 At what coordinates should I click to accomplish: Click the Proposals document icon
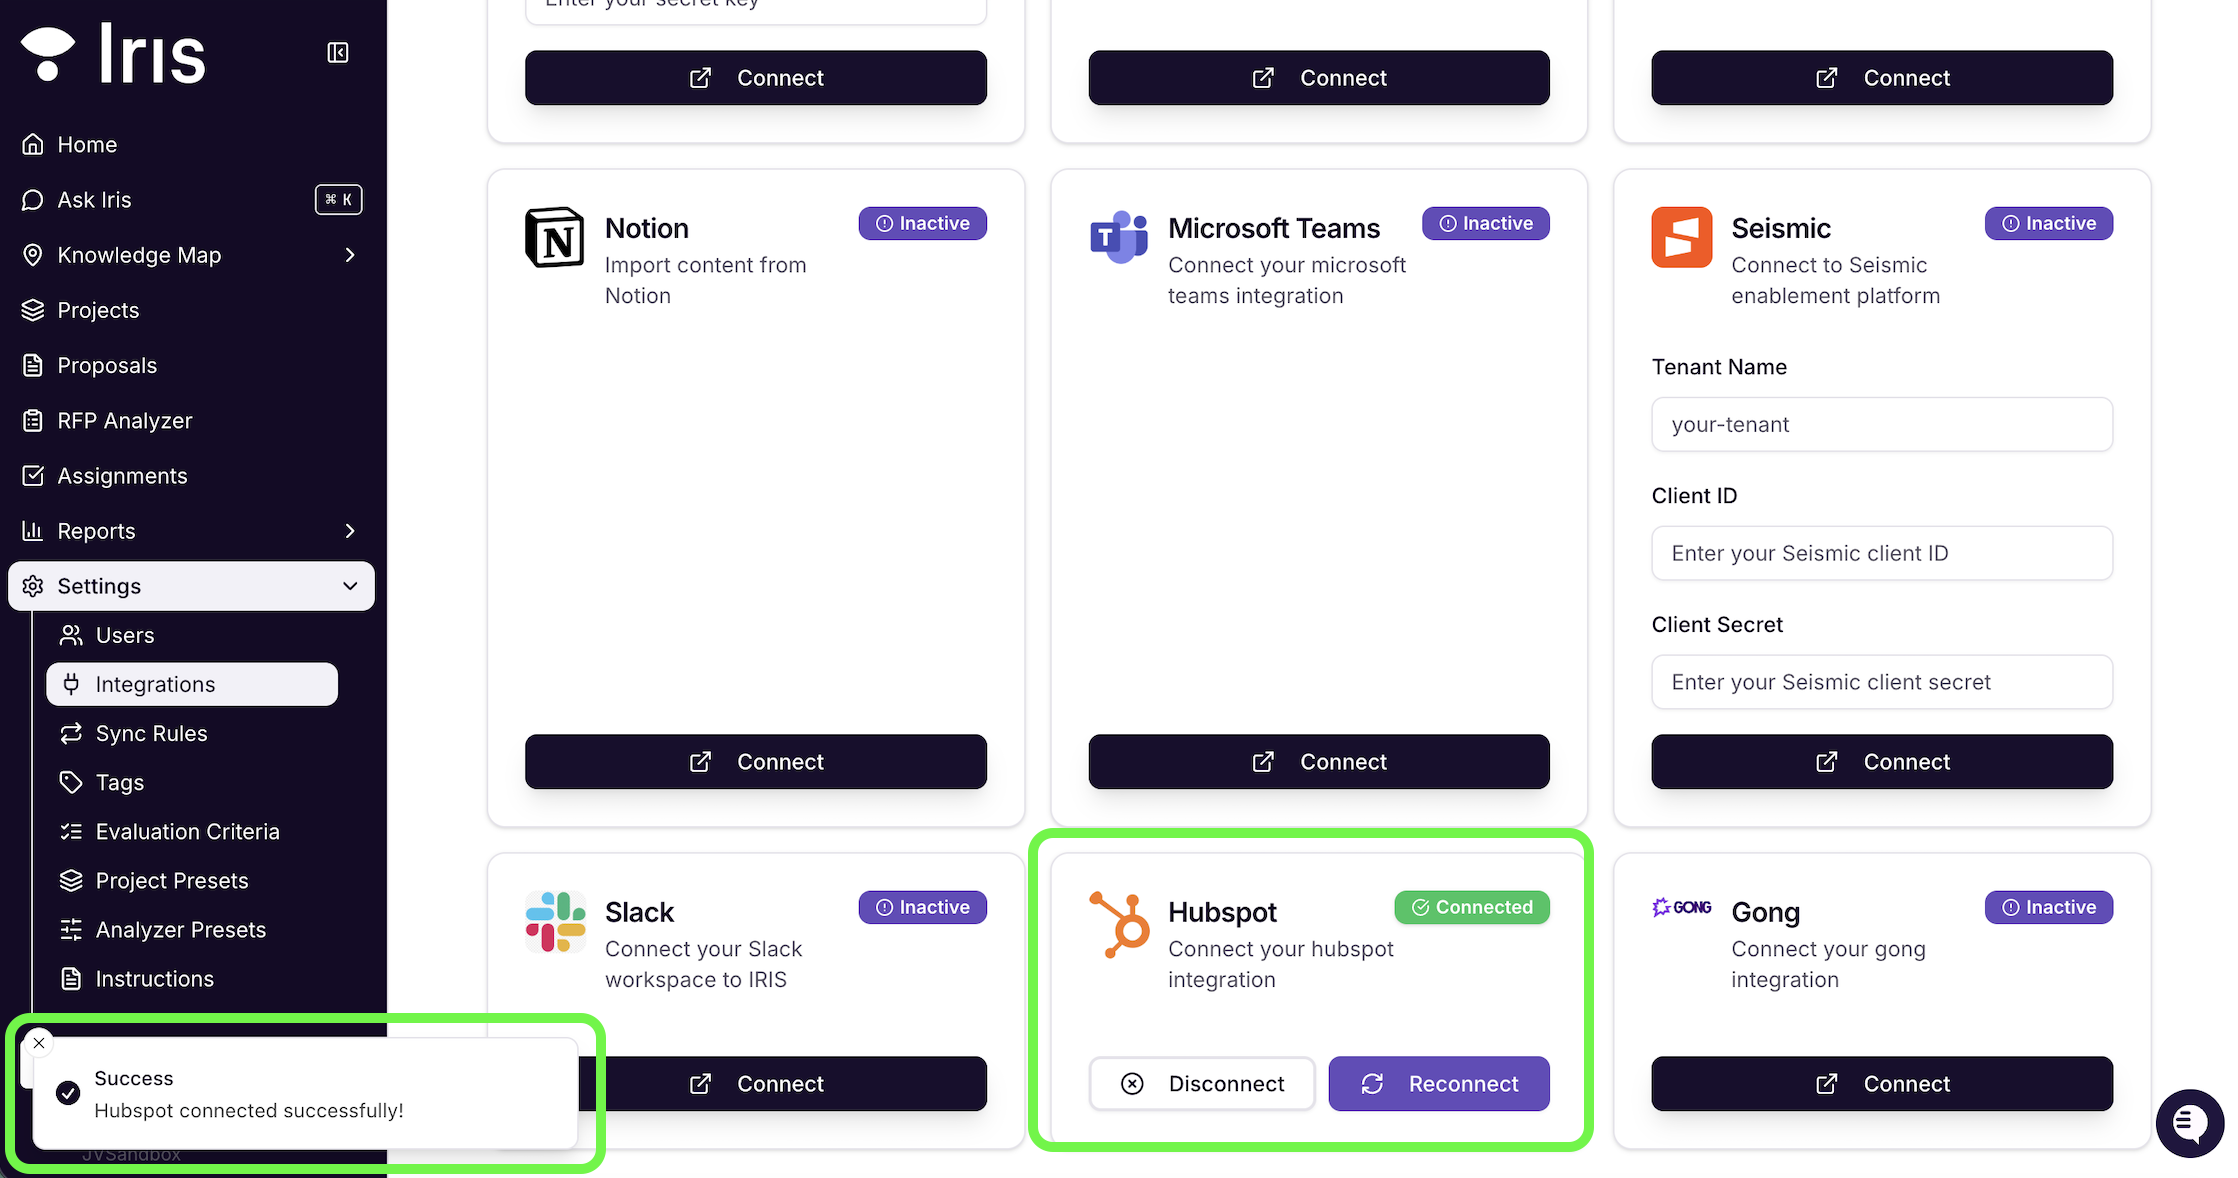point(33,365)
